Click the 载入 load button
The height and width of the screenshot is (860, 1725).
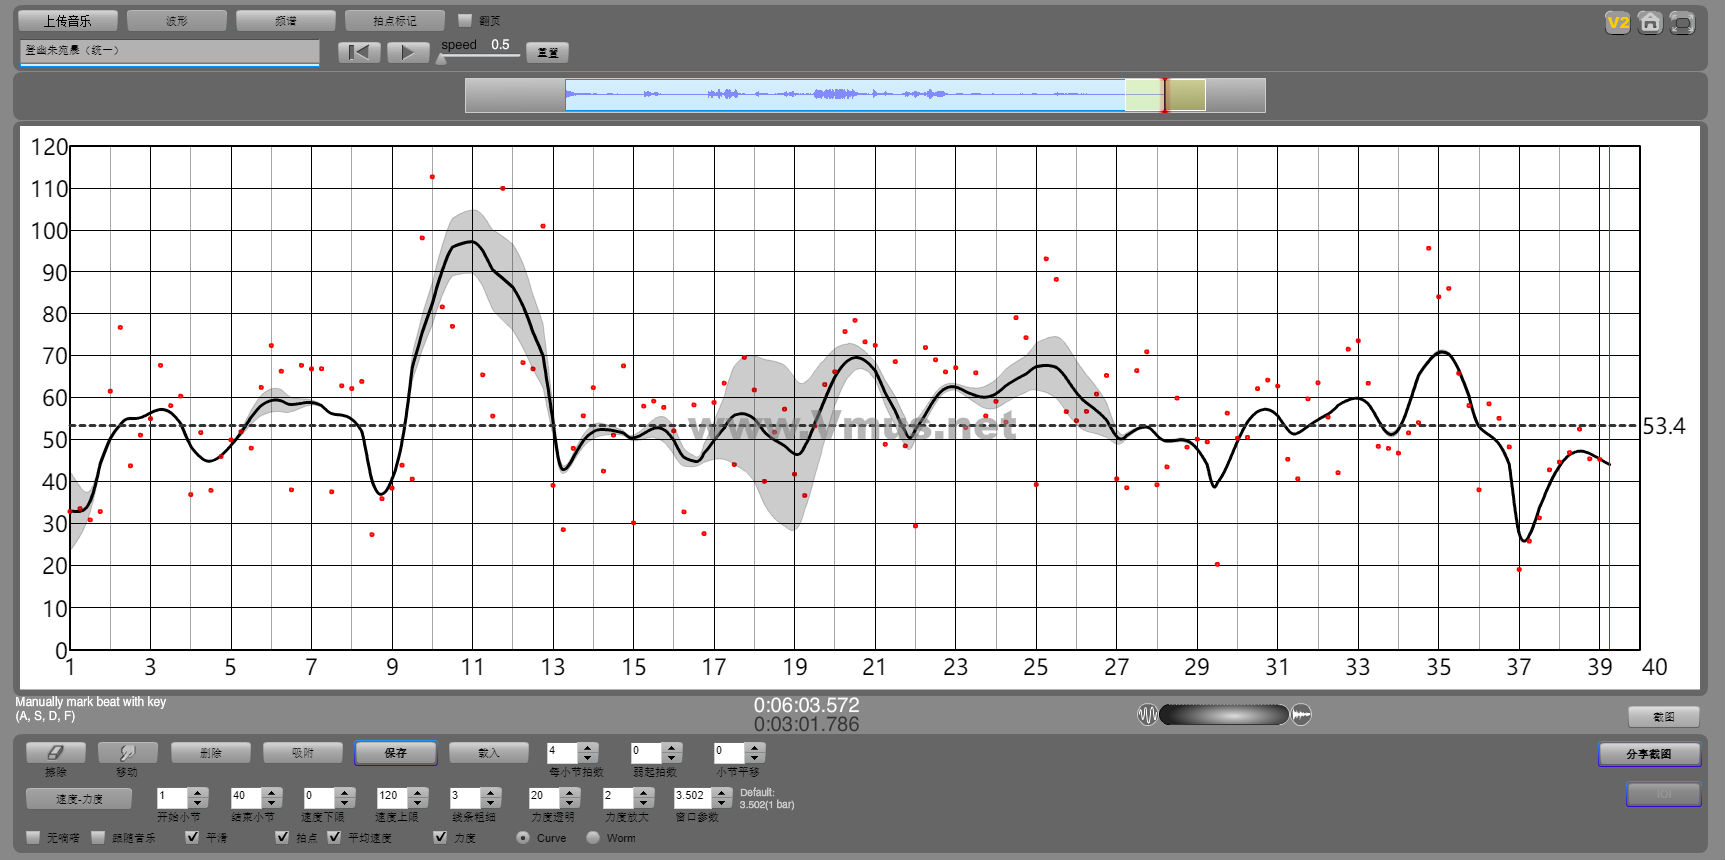(489, 752)
